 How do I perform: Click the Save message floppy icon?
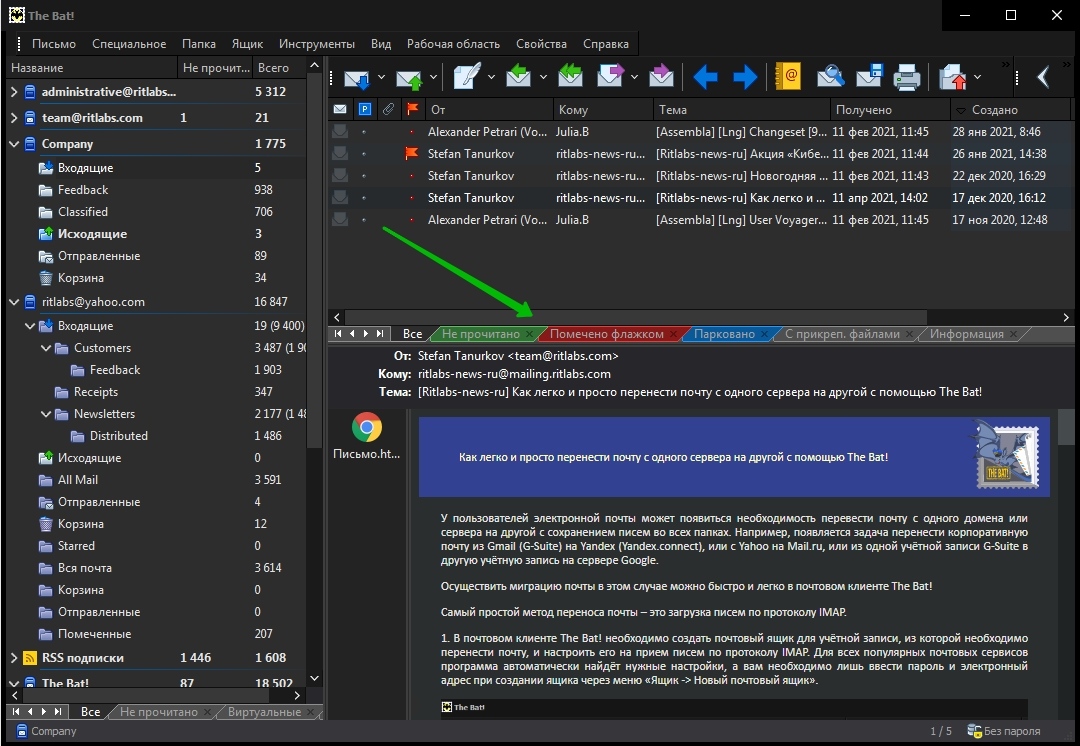pyautogui.click(x=869, y=76)
